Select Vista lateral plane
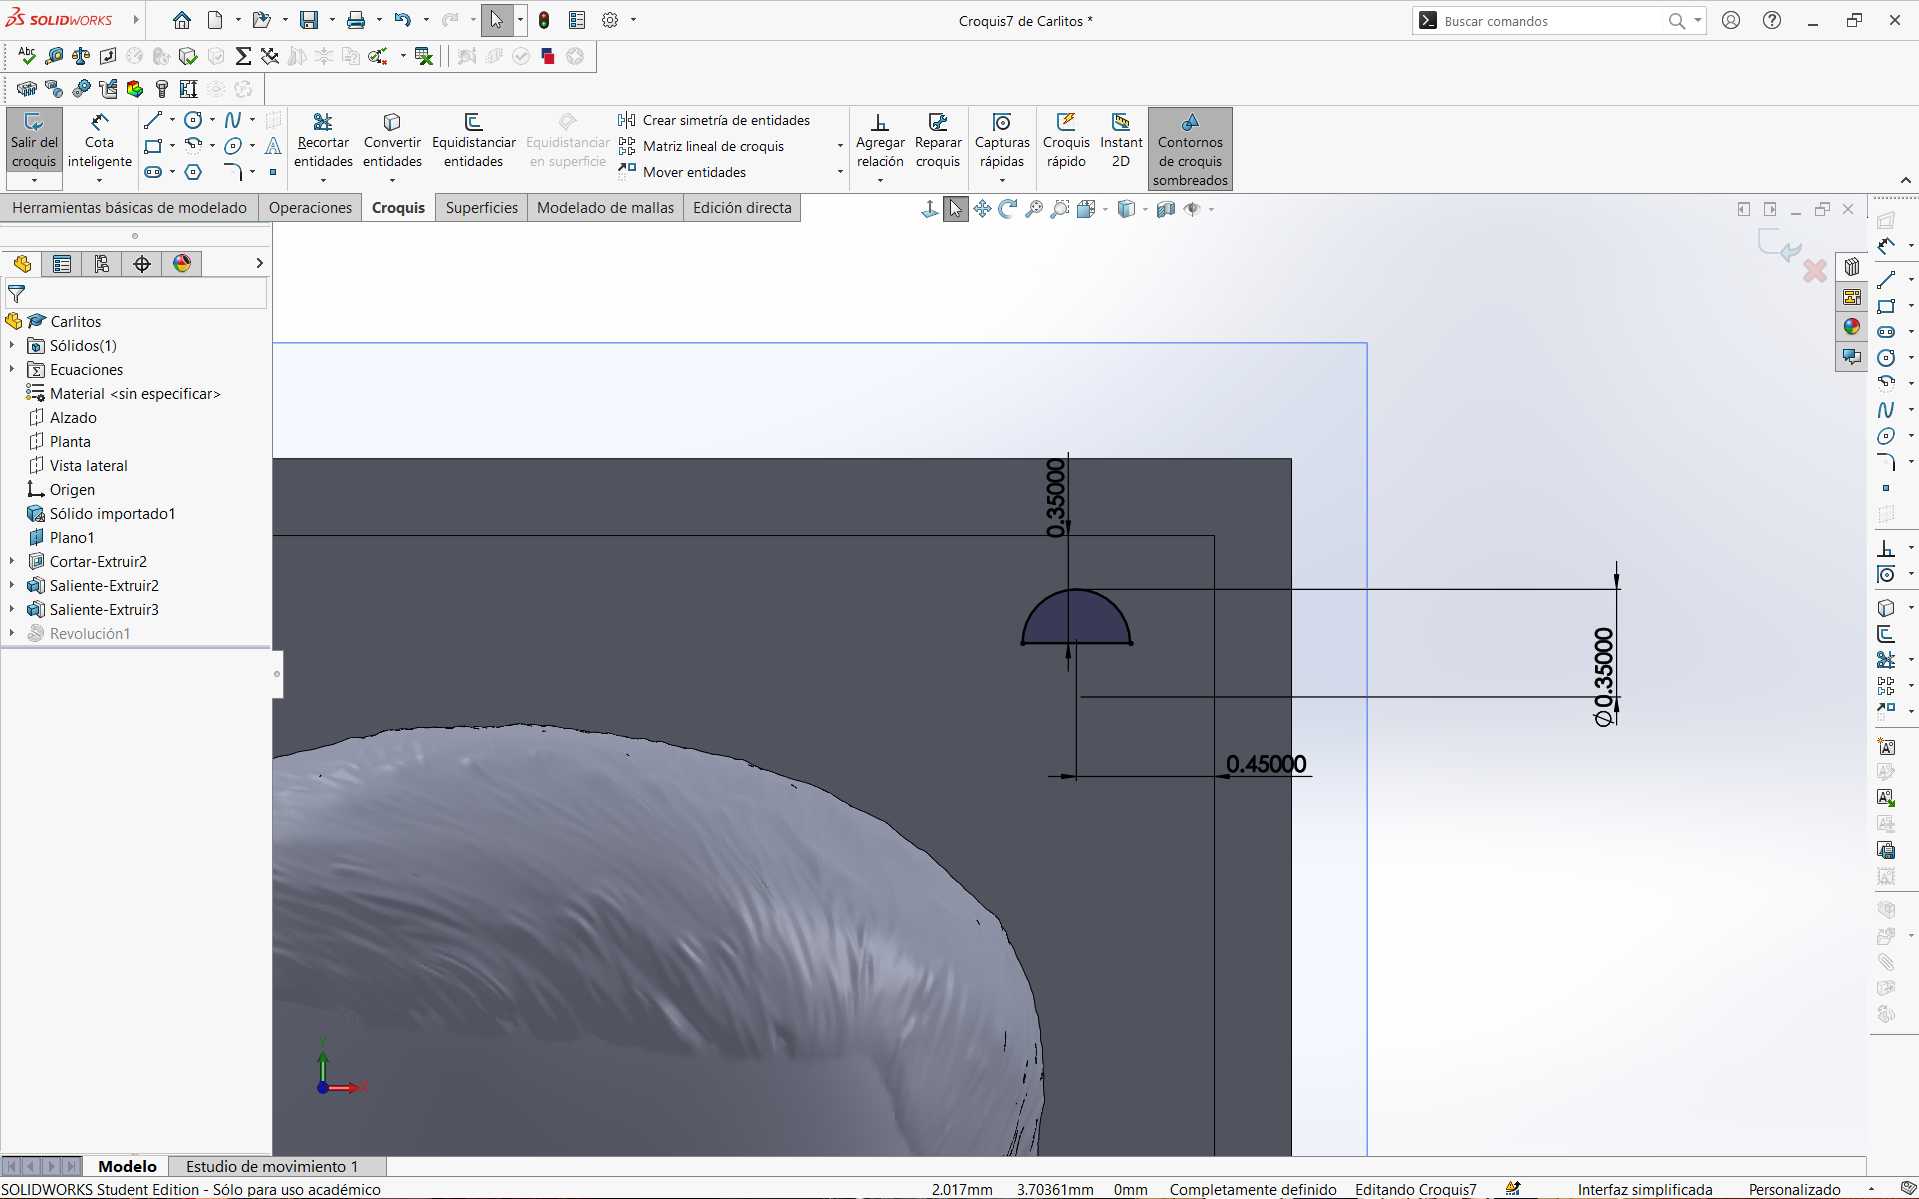The height and width of the screenshot is (1199, 1919). click(88, 465)
